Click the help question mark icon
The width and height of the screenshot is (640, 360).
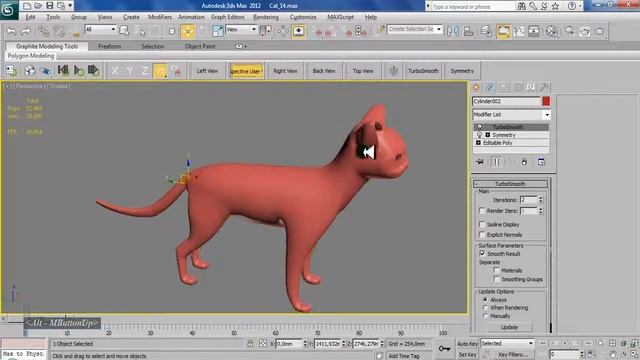point(572,6)
